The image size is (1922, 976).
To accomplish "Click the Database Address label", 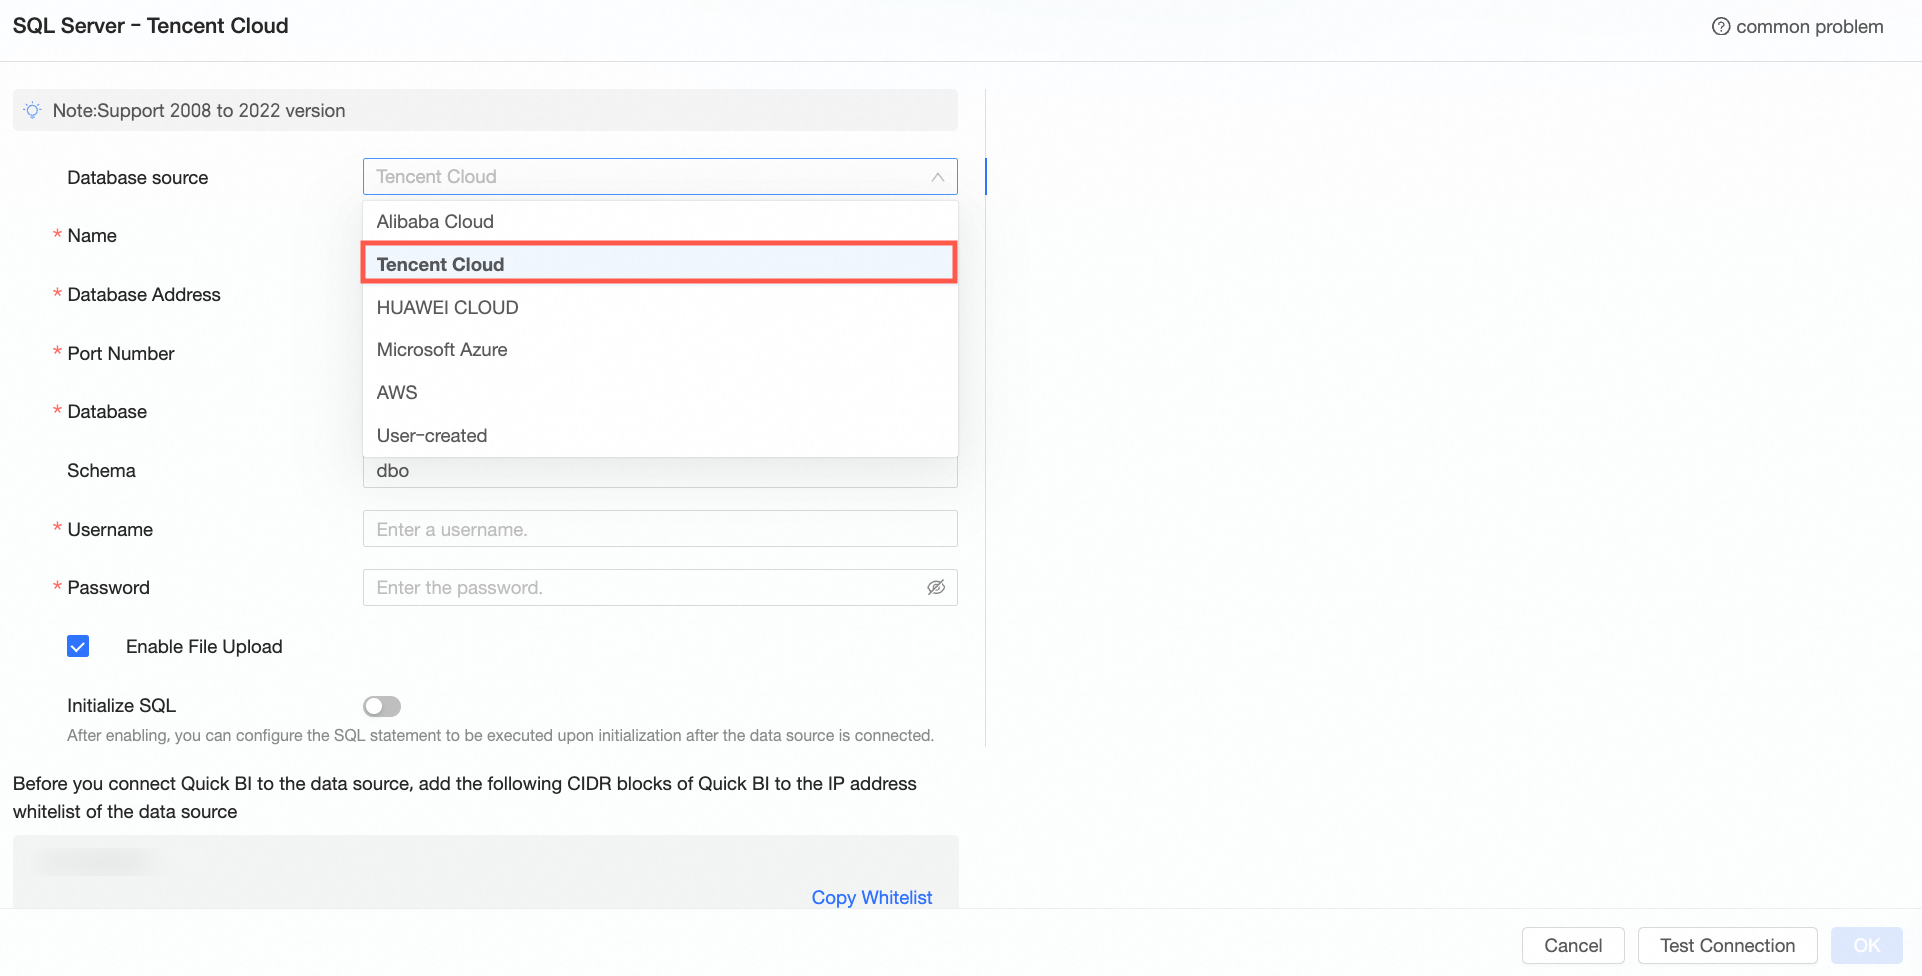I will [144, 295].
